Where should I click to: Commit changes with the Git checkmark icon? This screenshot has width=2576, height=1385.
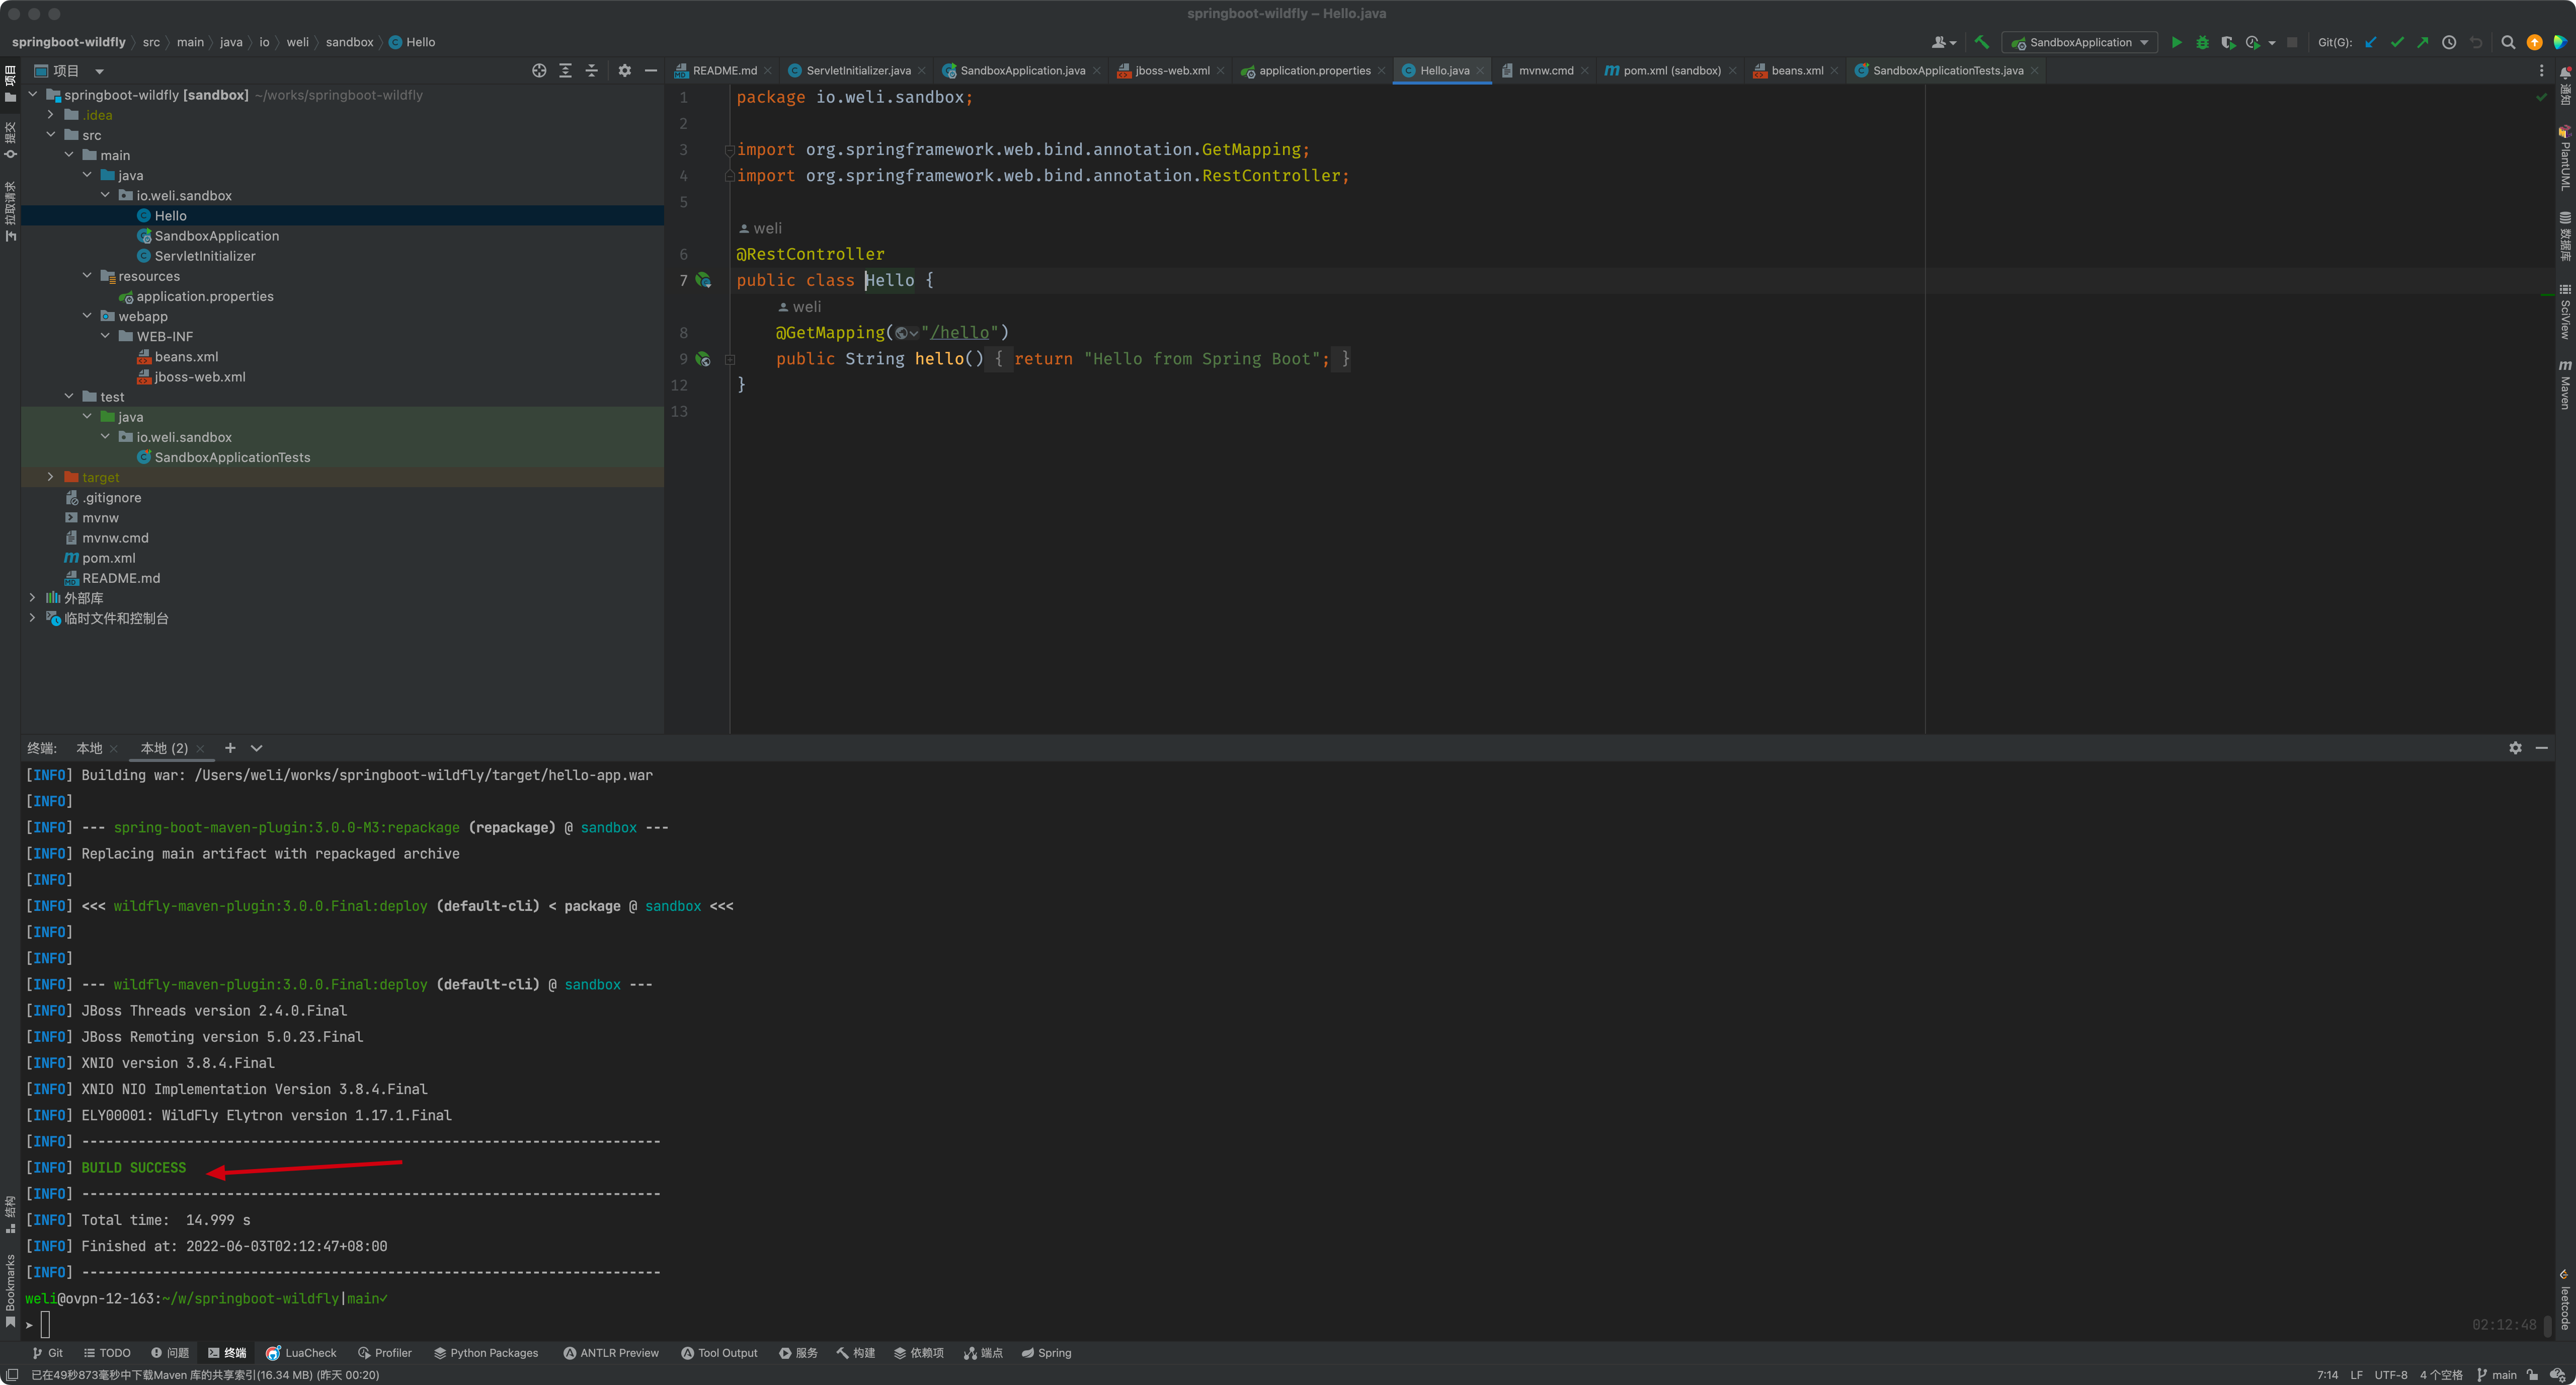tap(2397, 42)
